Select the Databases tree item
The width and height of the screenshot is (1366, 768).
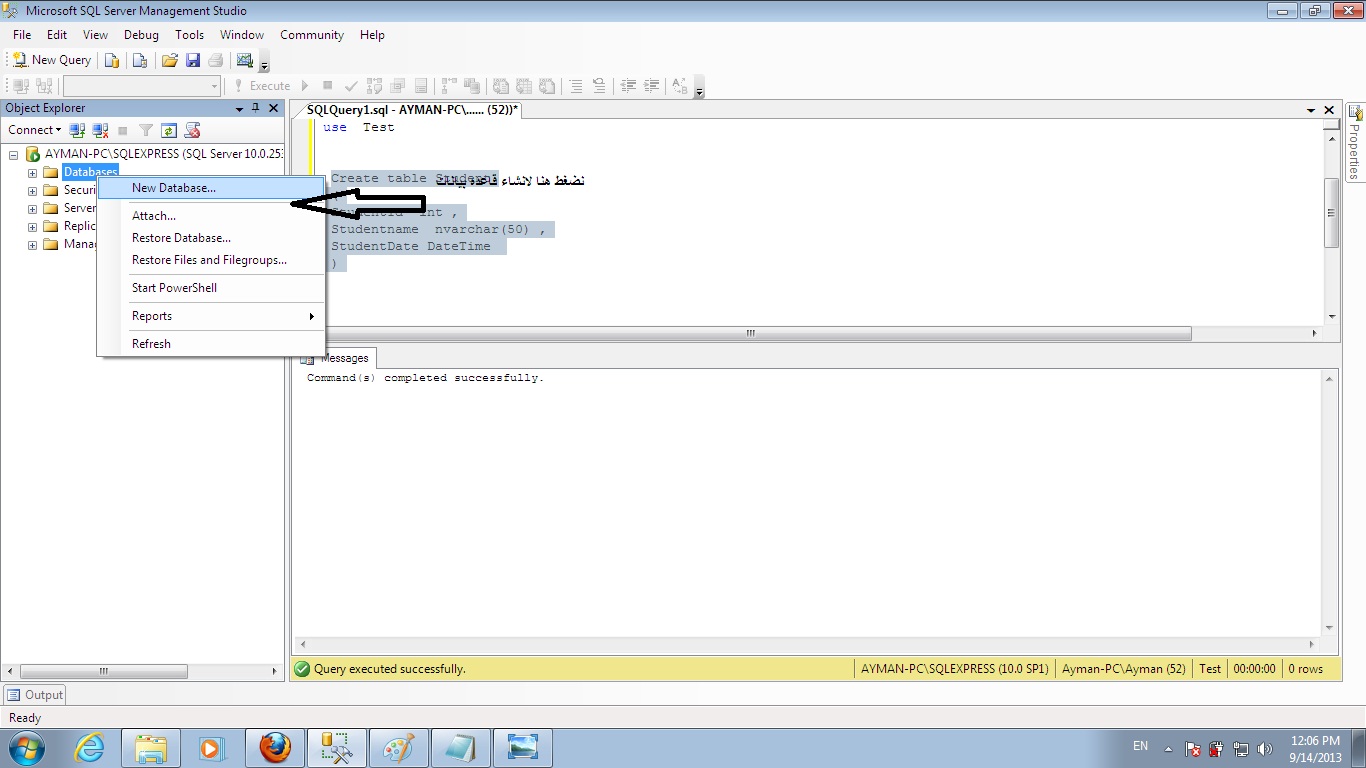tap(90, 172)
